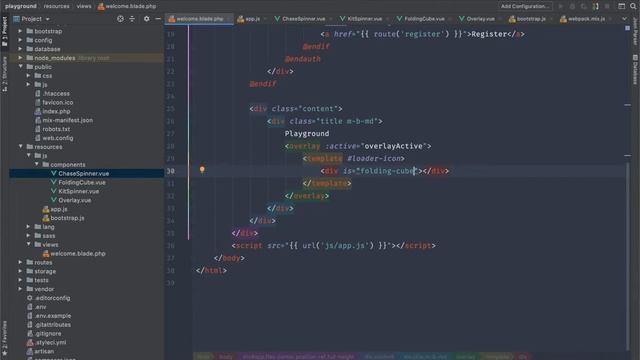The height and width of the screenshot is (360, 640).
Task: Switch to KitSpinner.vue editor tab
Action: pyautogui.click(x=364, y=19)
